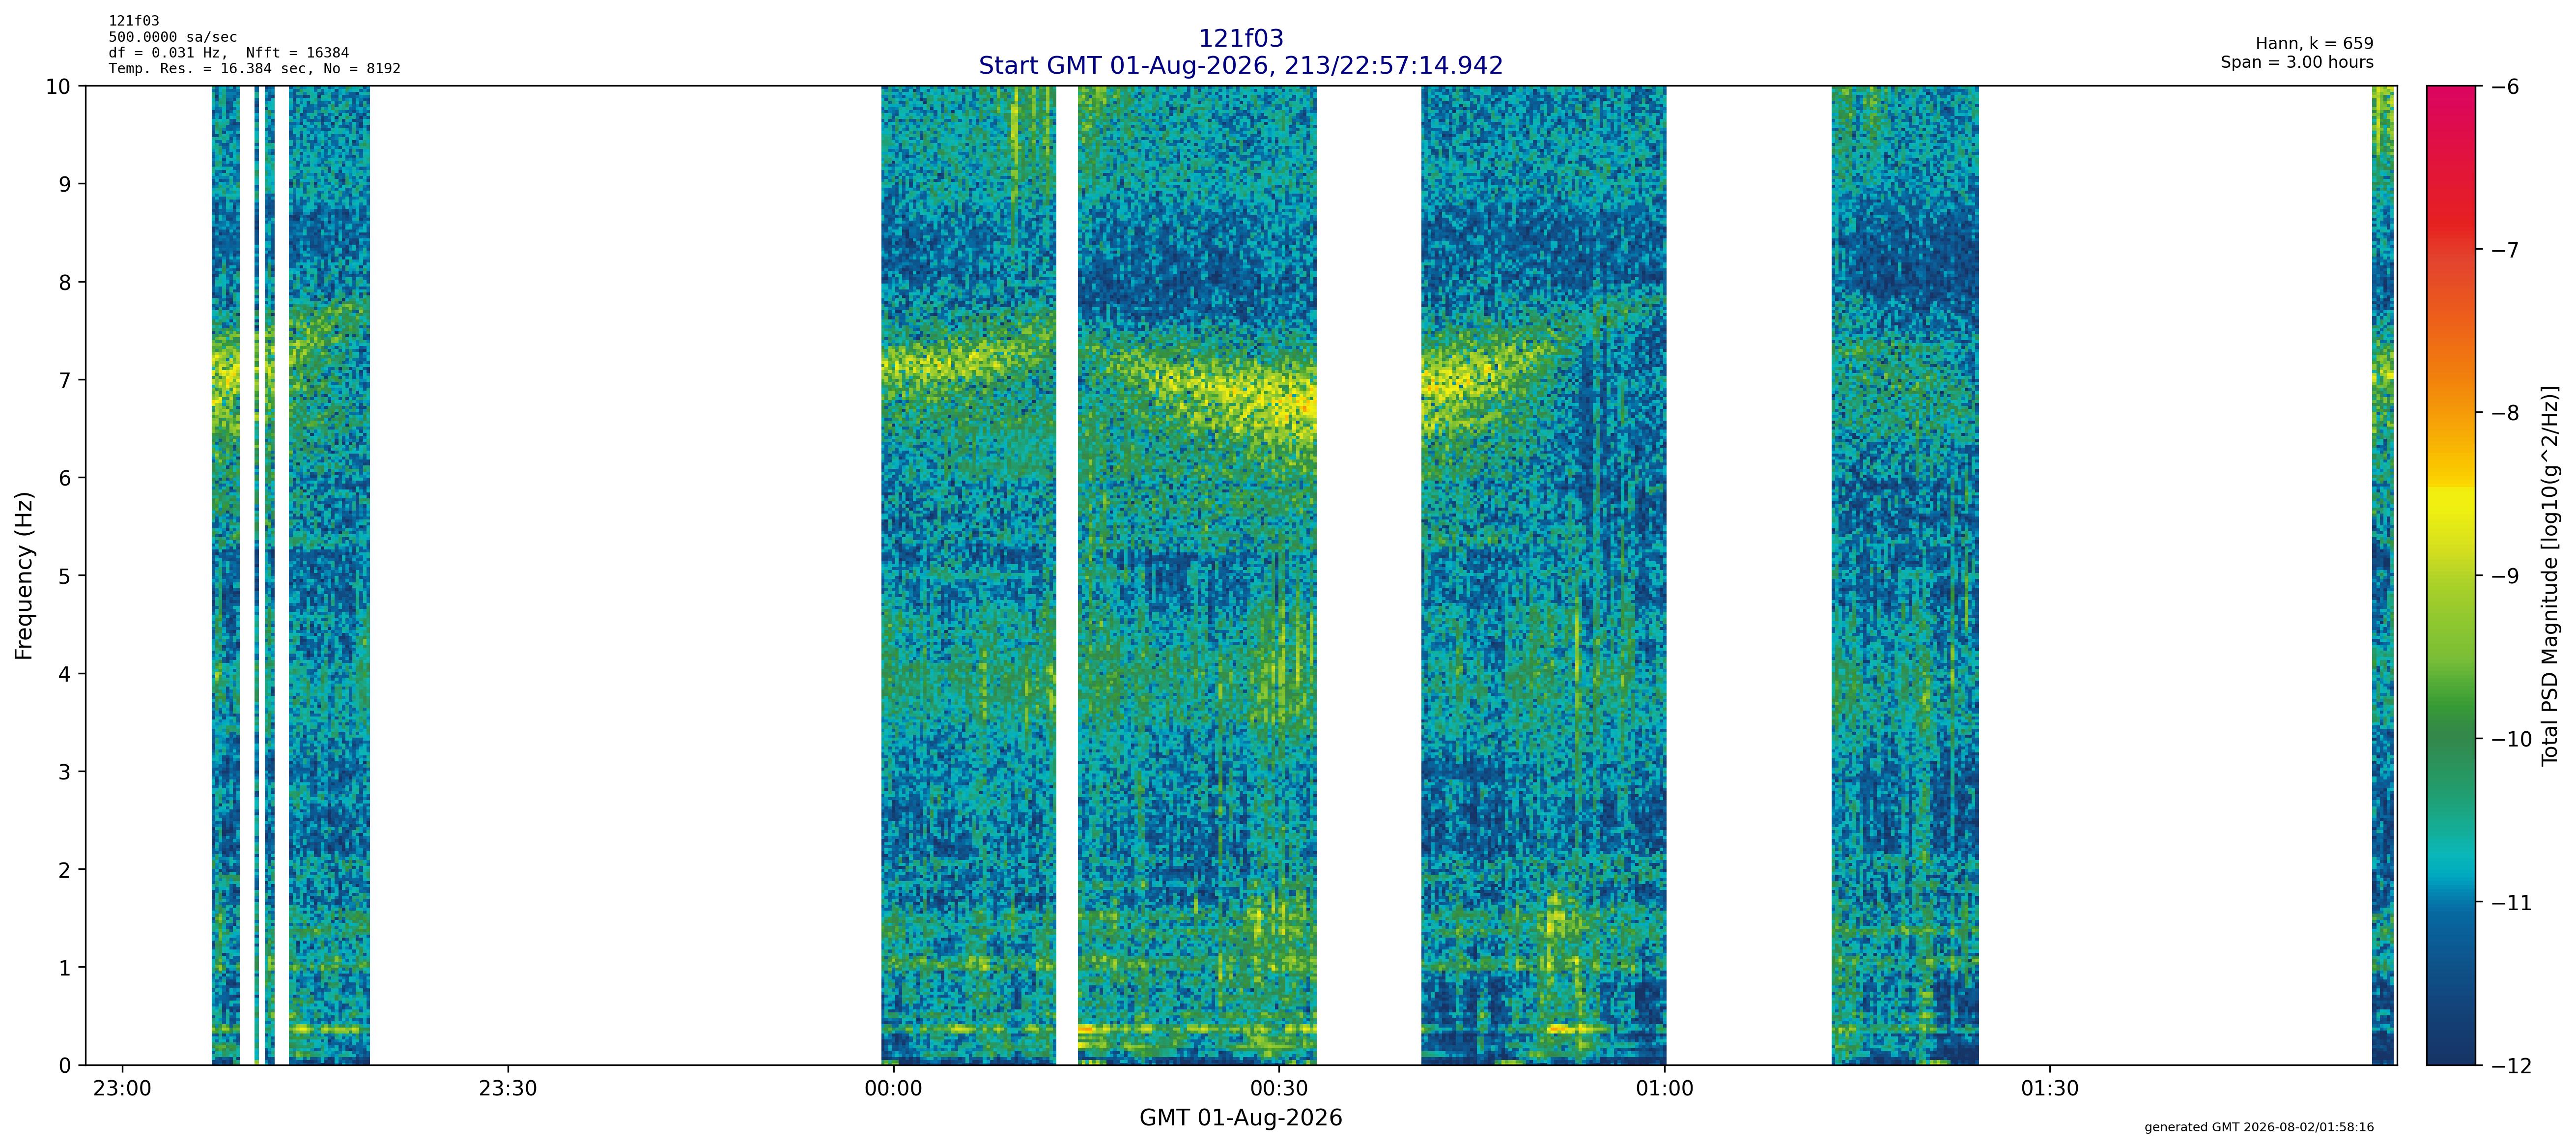Click the 23:30 time axis tick label
2576x1148 pixels.
508,1088
